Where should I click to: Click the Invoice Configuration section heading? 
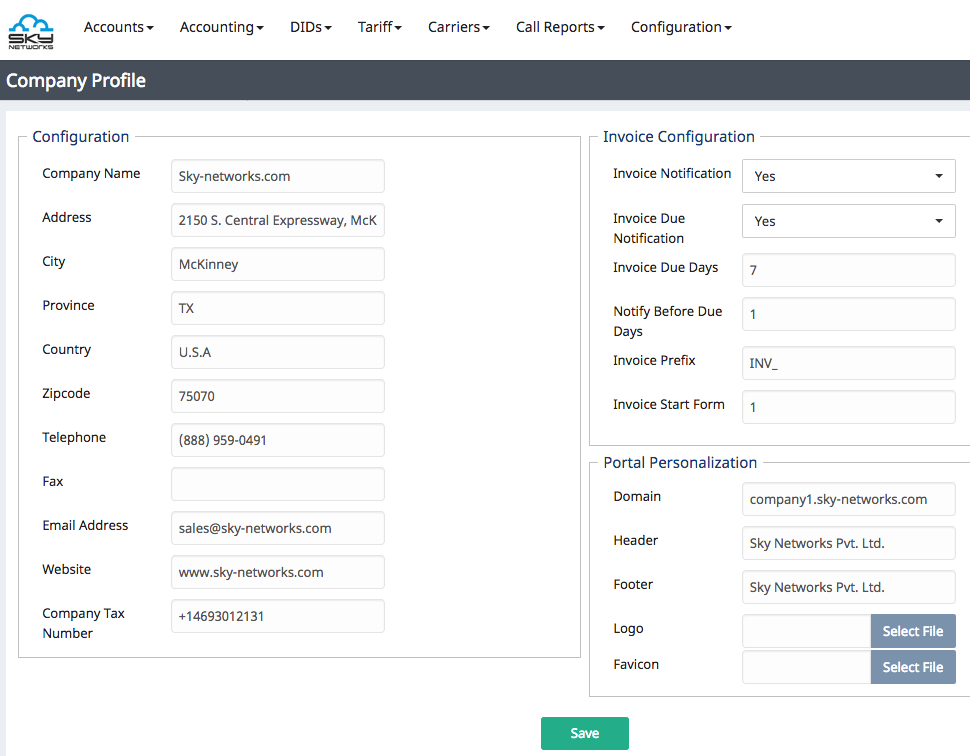click(x=679, y=137)
